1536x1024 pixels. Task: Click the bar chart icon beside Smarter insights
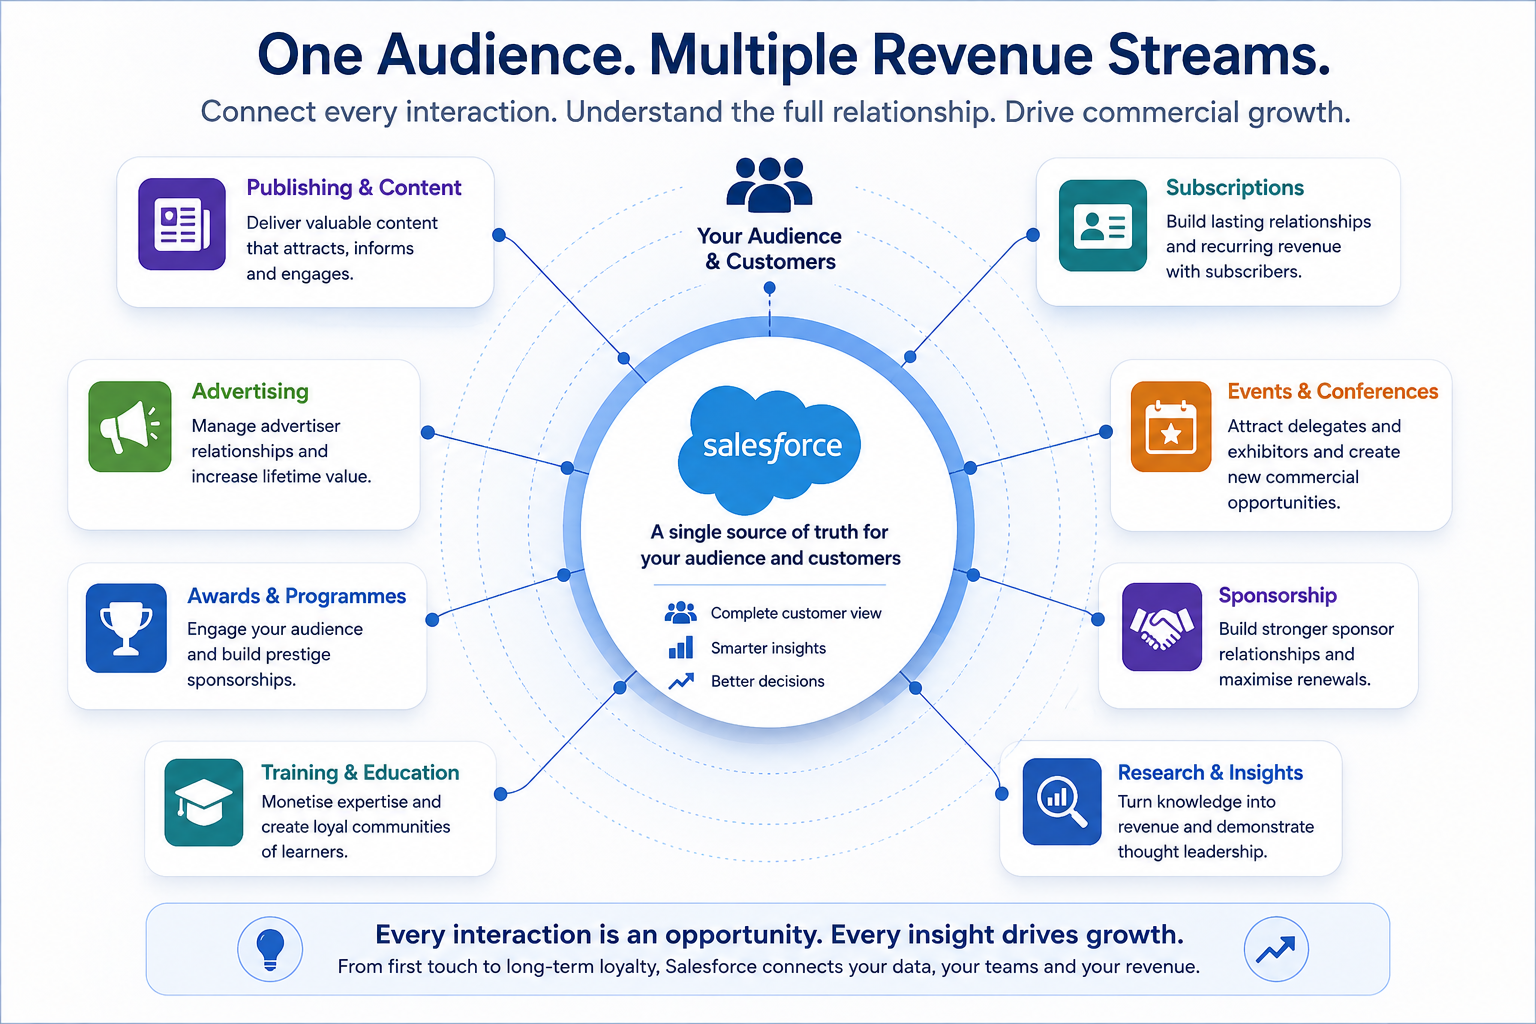[x=681, y=647]
